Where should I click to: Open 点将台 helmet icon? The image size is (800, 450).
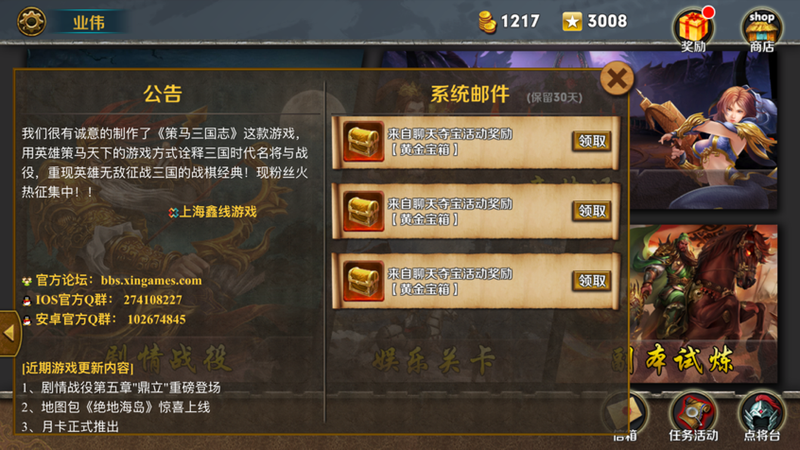762,416
